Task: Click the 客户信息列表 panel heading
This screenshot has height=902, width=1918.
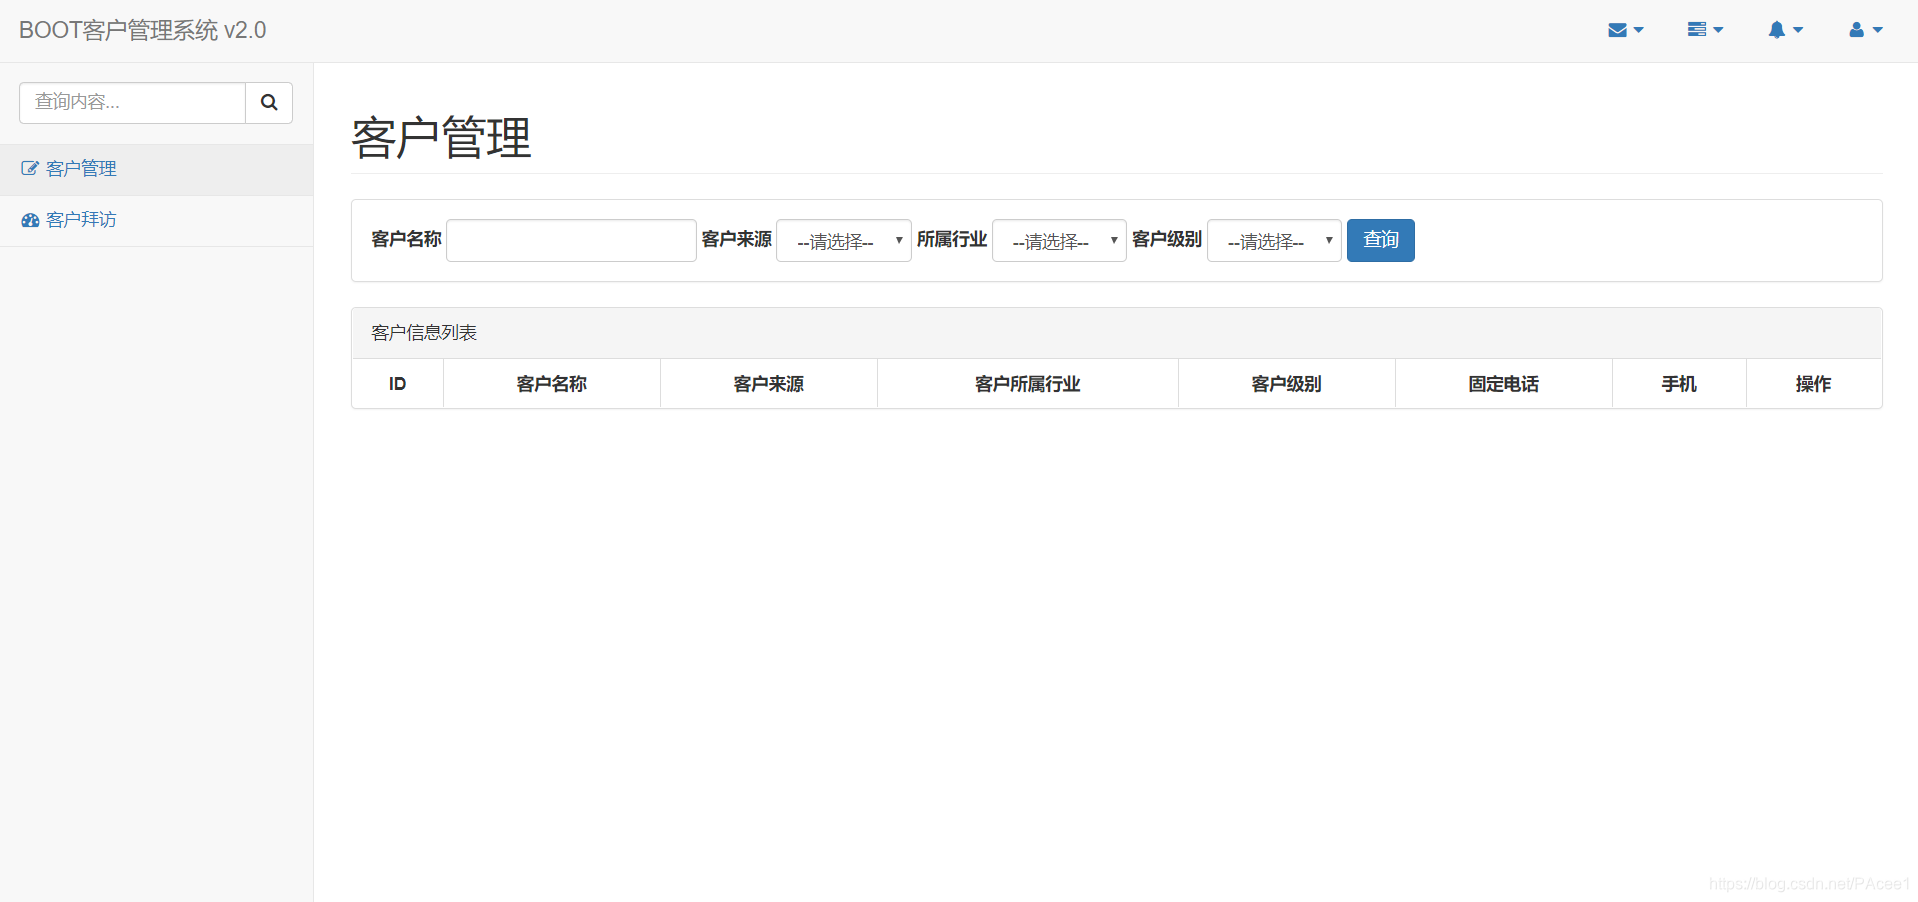Action: click(1116, 333)
